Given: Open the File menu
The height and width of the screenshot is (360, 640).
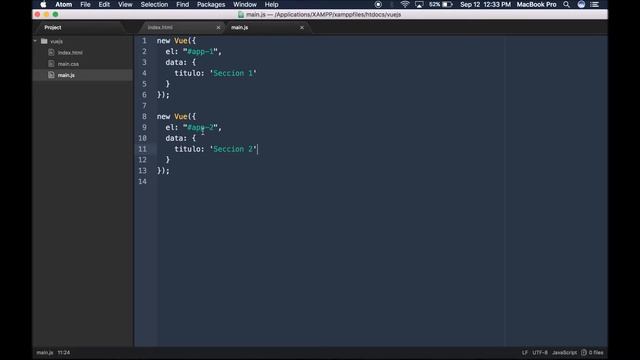Looking at the screenshot, I should click(85, 4).
